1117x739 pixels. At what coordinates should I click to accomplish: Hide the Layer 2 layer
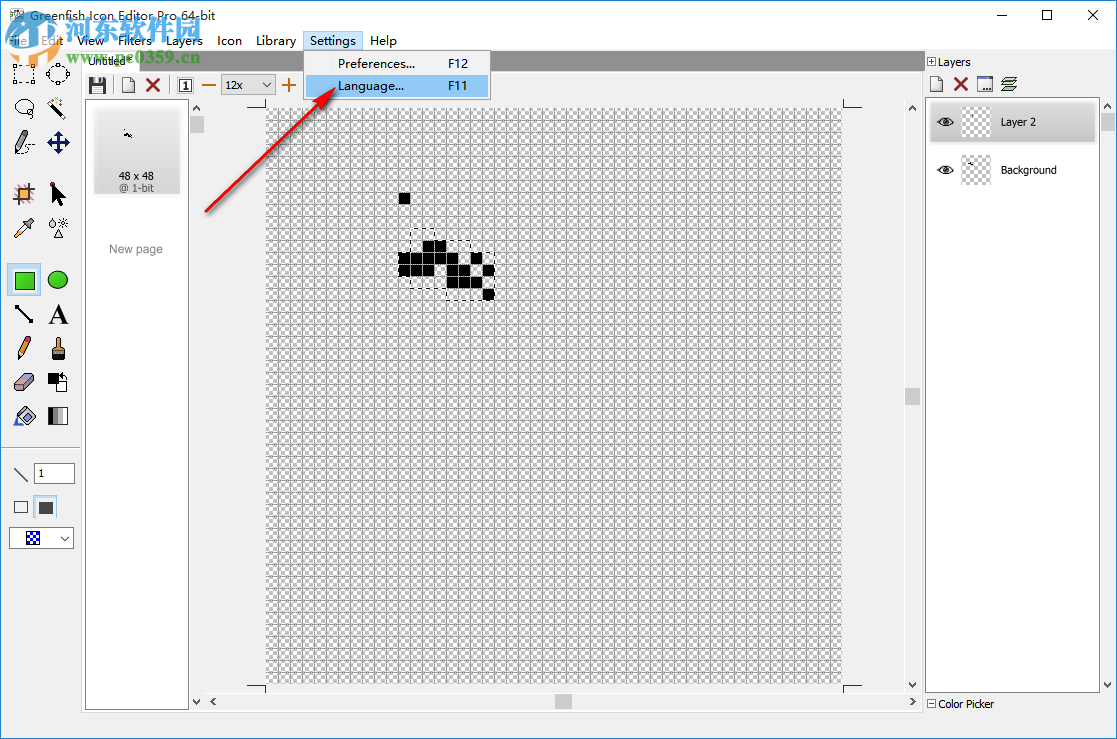[945, 122]
